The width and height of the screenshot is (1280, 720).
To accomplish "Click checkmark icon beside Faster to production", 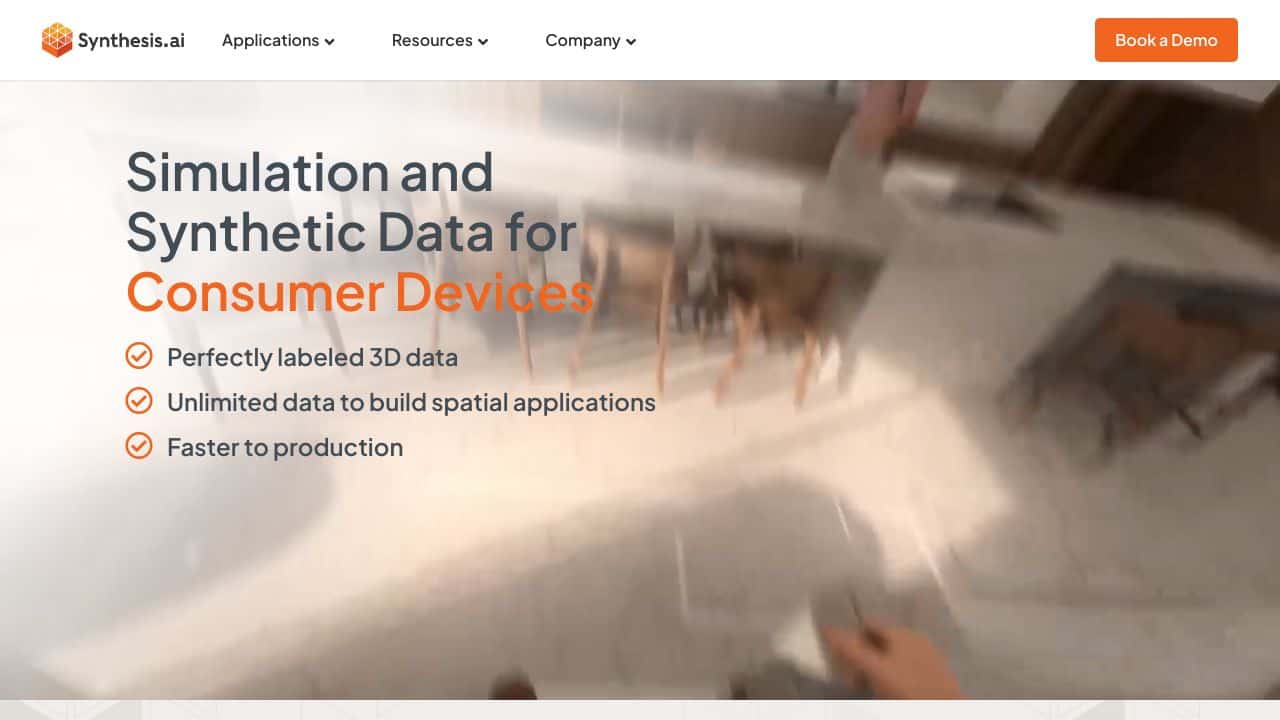I will click(139, 446).
